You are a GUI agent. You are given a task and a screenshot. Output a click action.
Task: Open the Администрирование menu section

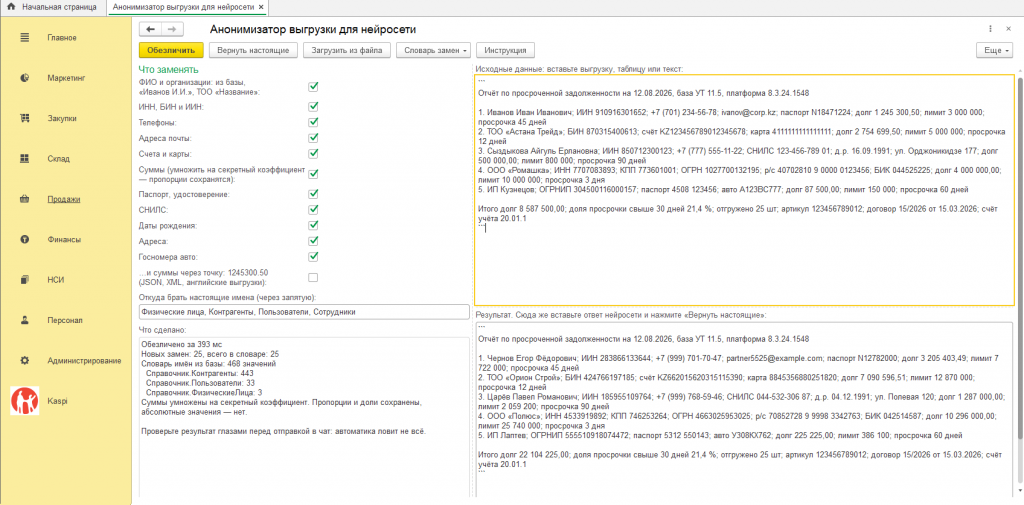[x=84, y=361]
